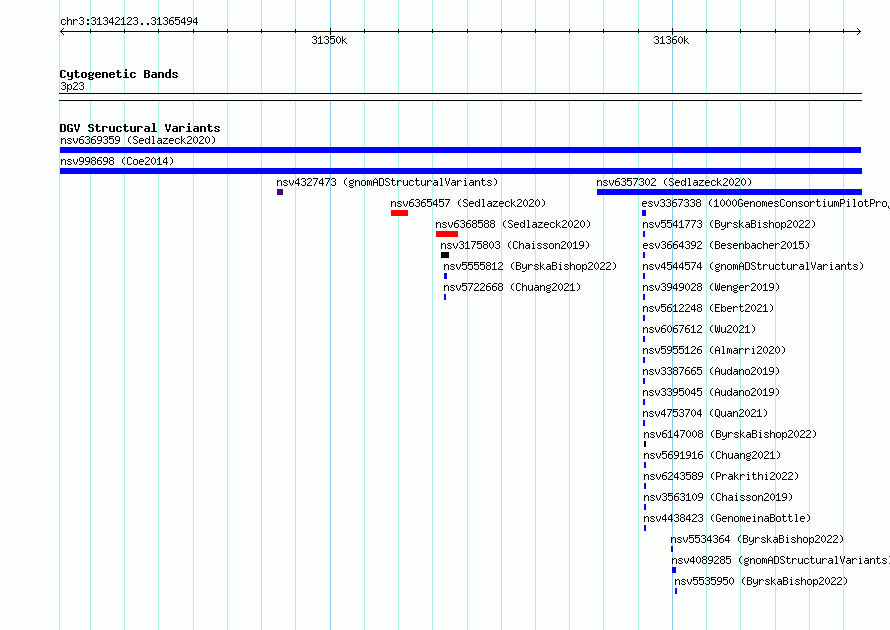Select the esv3664392 variant glyph
The width and height of the screenshot is (890, 630).
[x=644, y=255]
